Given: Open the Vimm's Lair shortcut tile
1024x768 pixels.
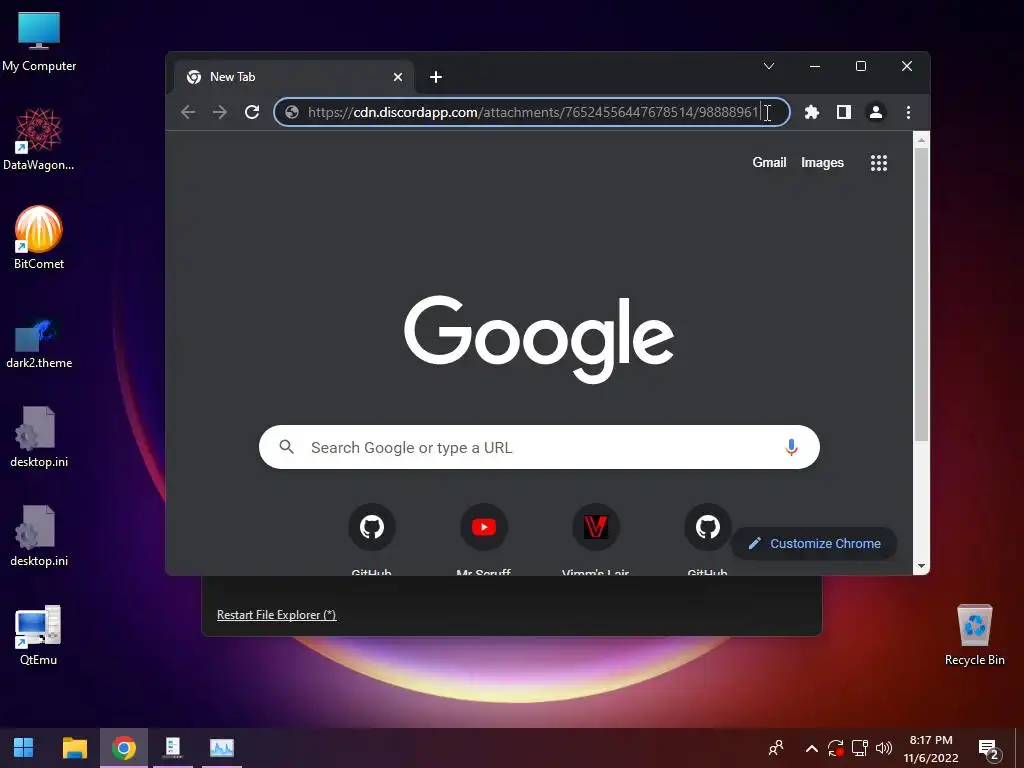Looking at the screenshot, I should pyautogui.click(x=596, y=527).
